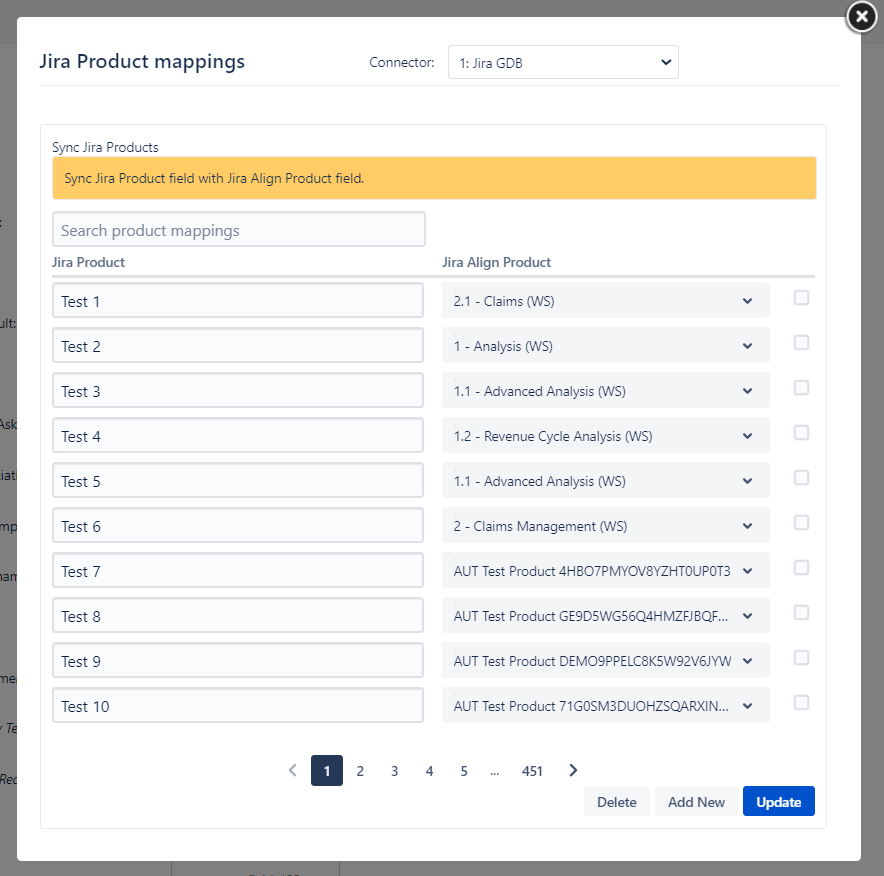Check the Test 7 row checkbox
This screenshot has width=884, height=876.
click(x=801, y=568)
